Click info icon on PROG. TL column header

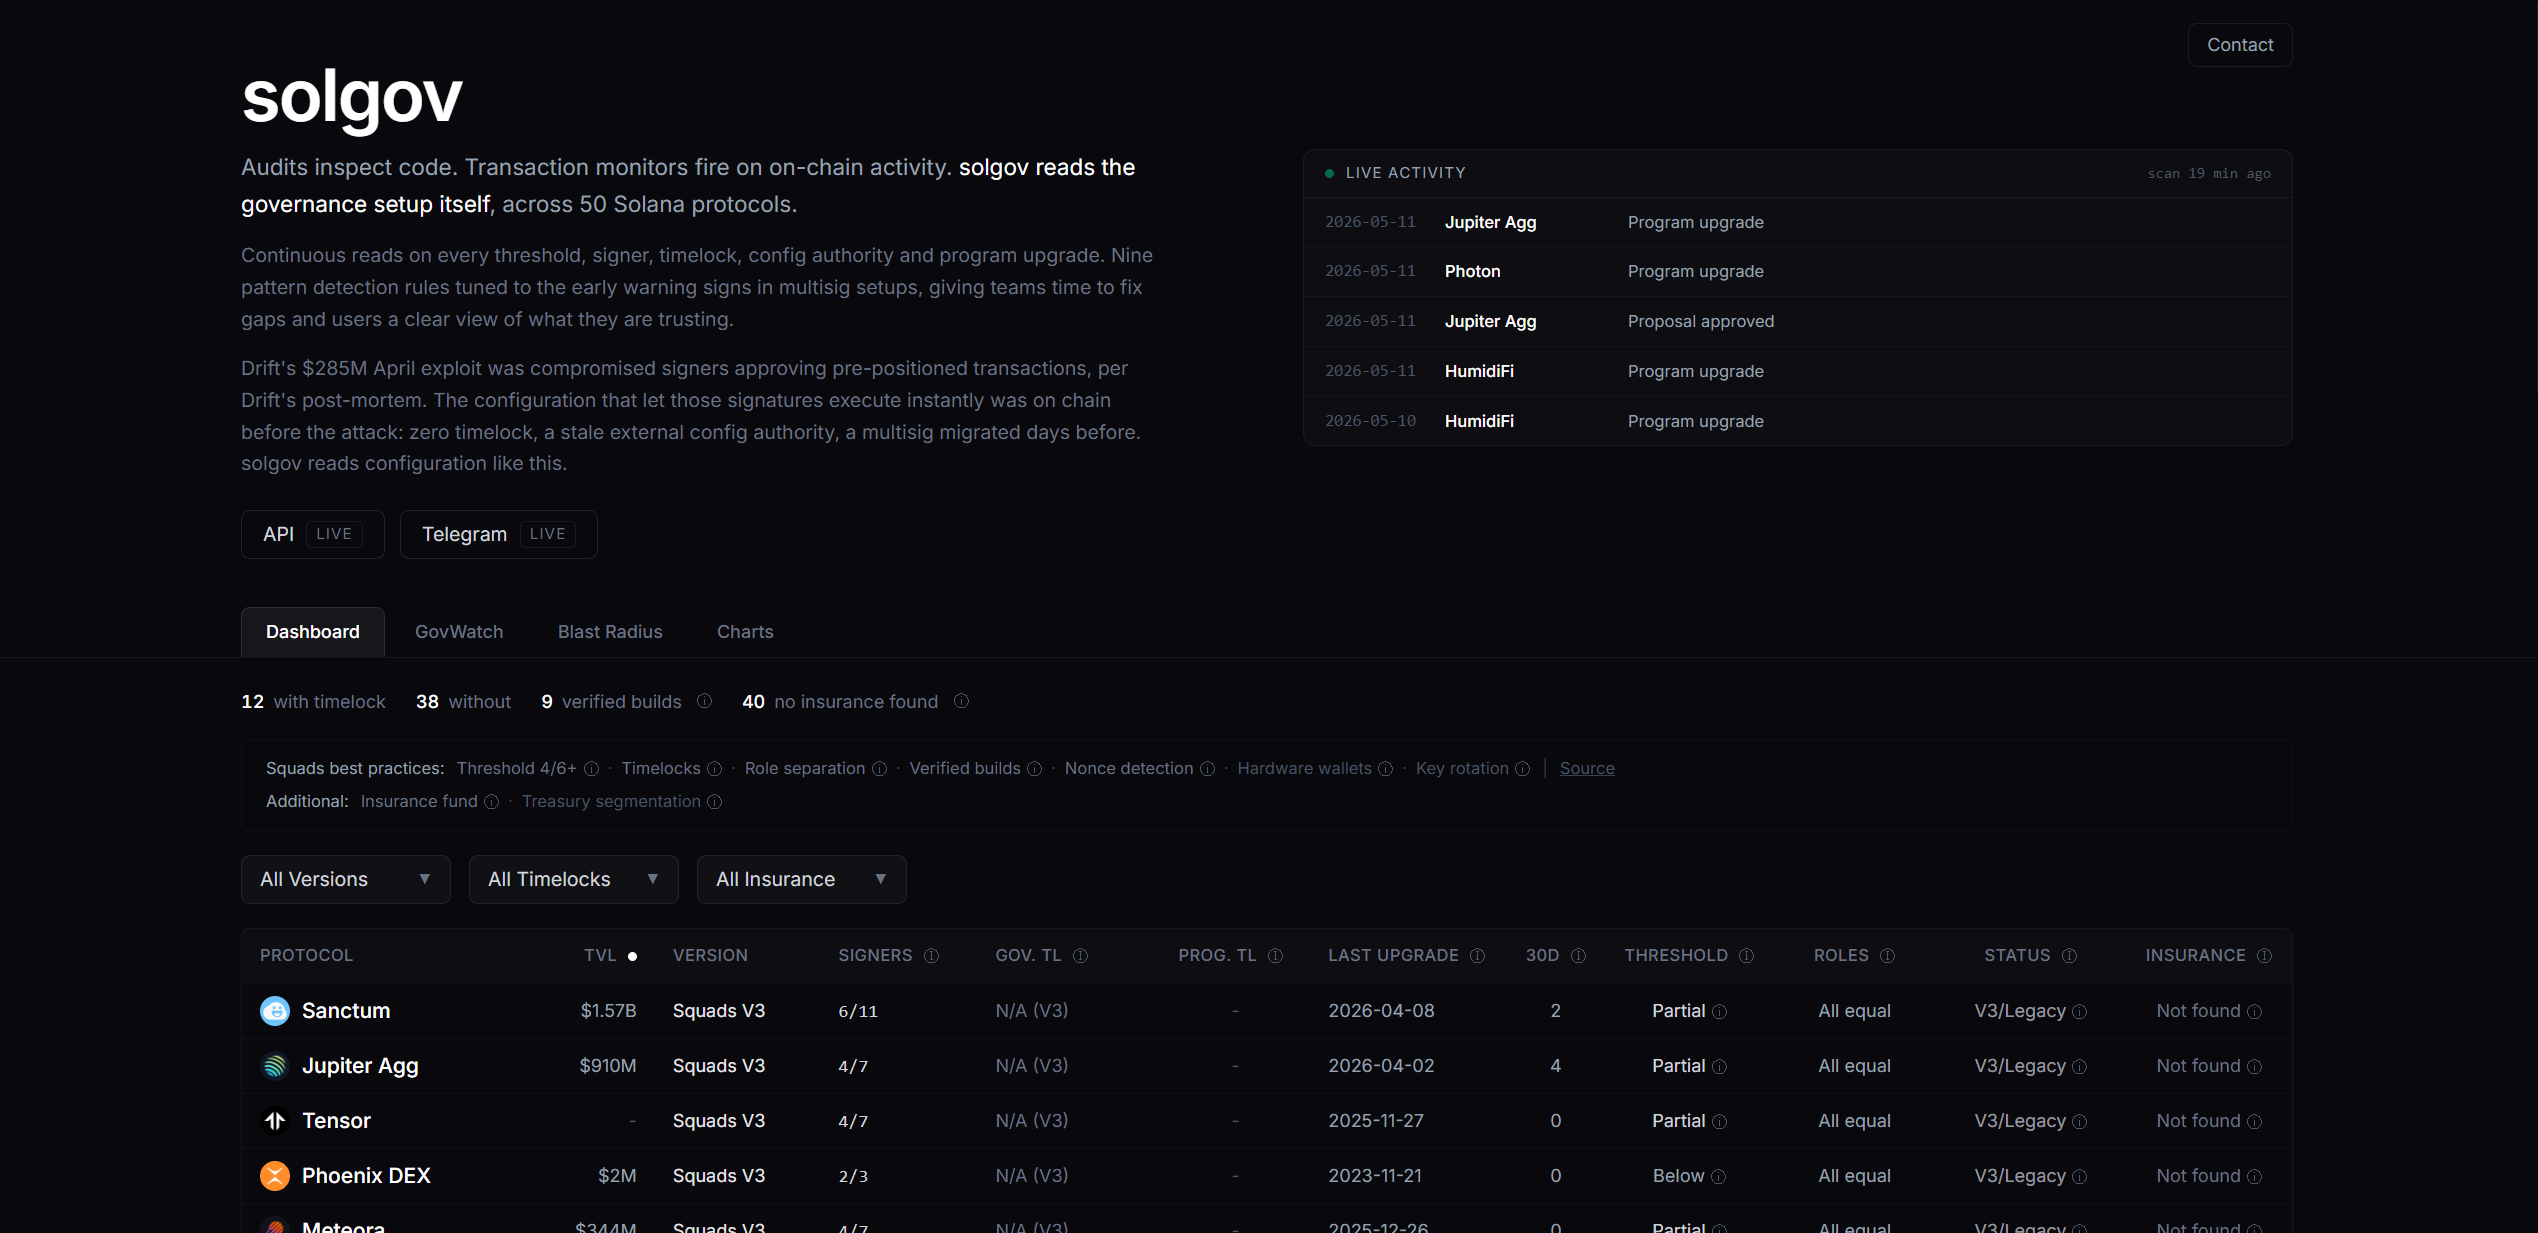(x=1276, y=956)
